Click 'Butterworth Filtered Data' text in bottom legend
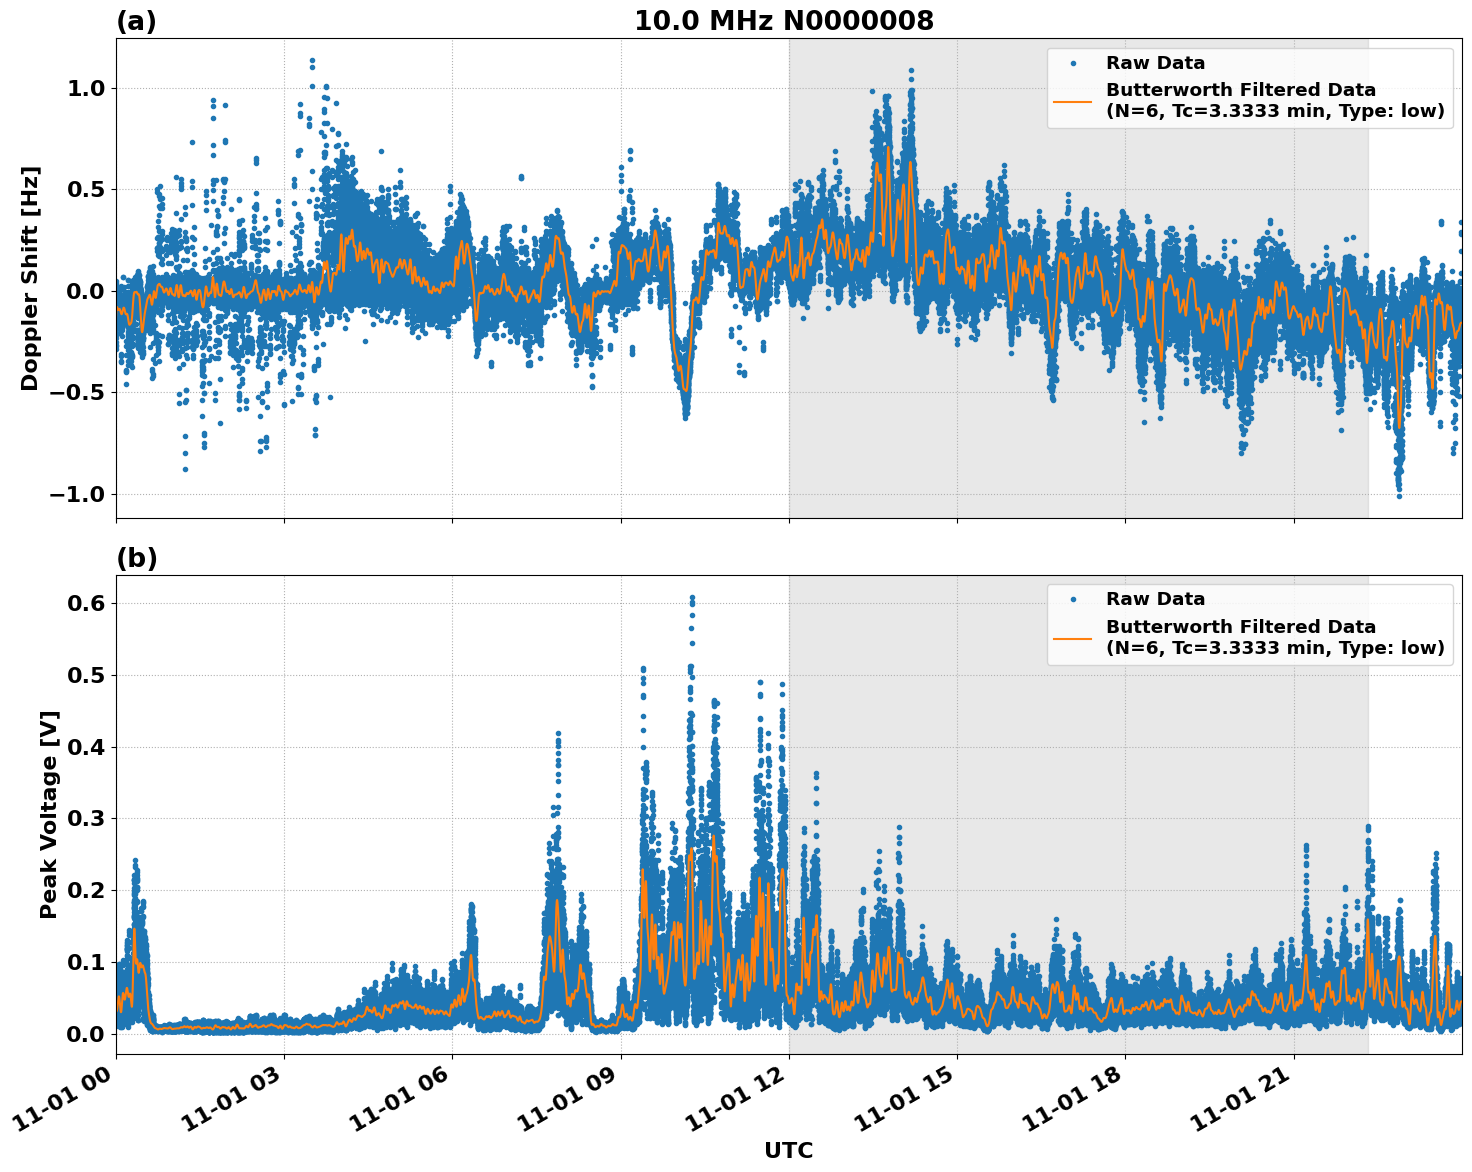Image resolution: width=1472 pixels, height=1172 pixels. [1240, 627]
